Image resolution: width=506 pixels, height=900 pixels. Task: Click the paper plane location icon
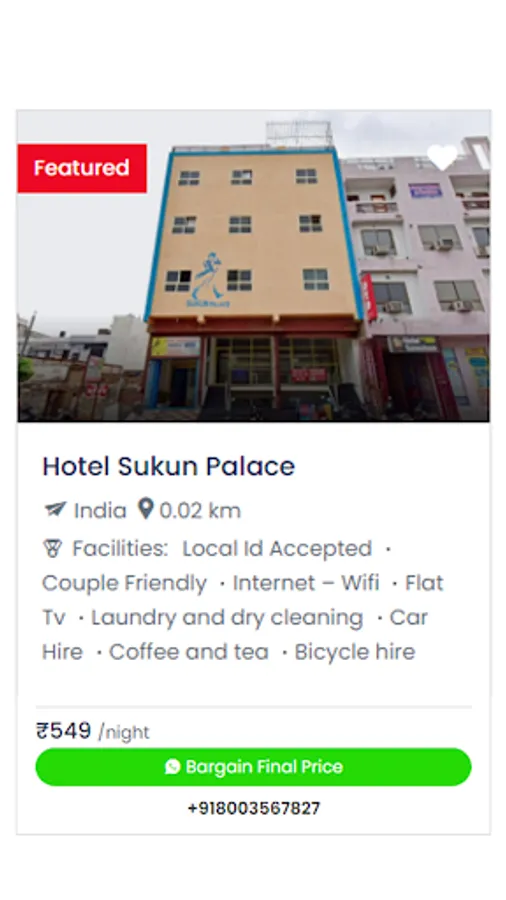pyautogui.click(x=55, y=509)
